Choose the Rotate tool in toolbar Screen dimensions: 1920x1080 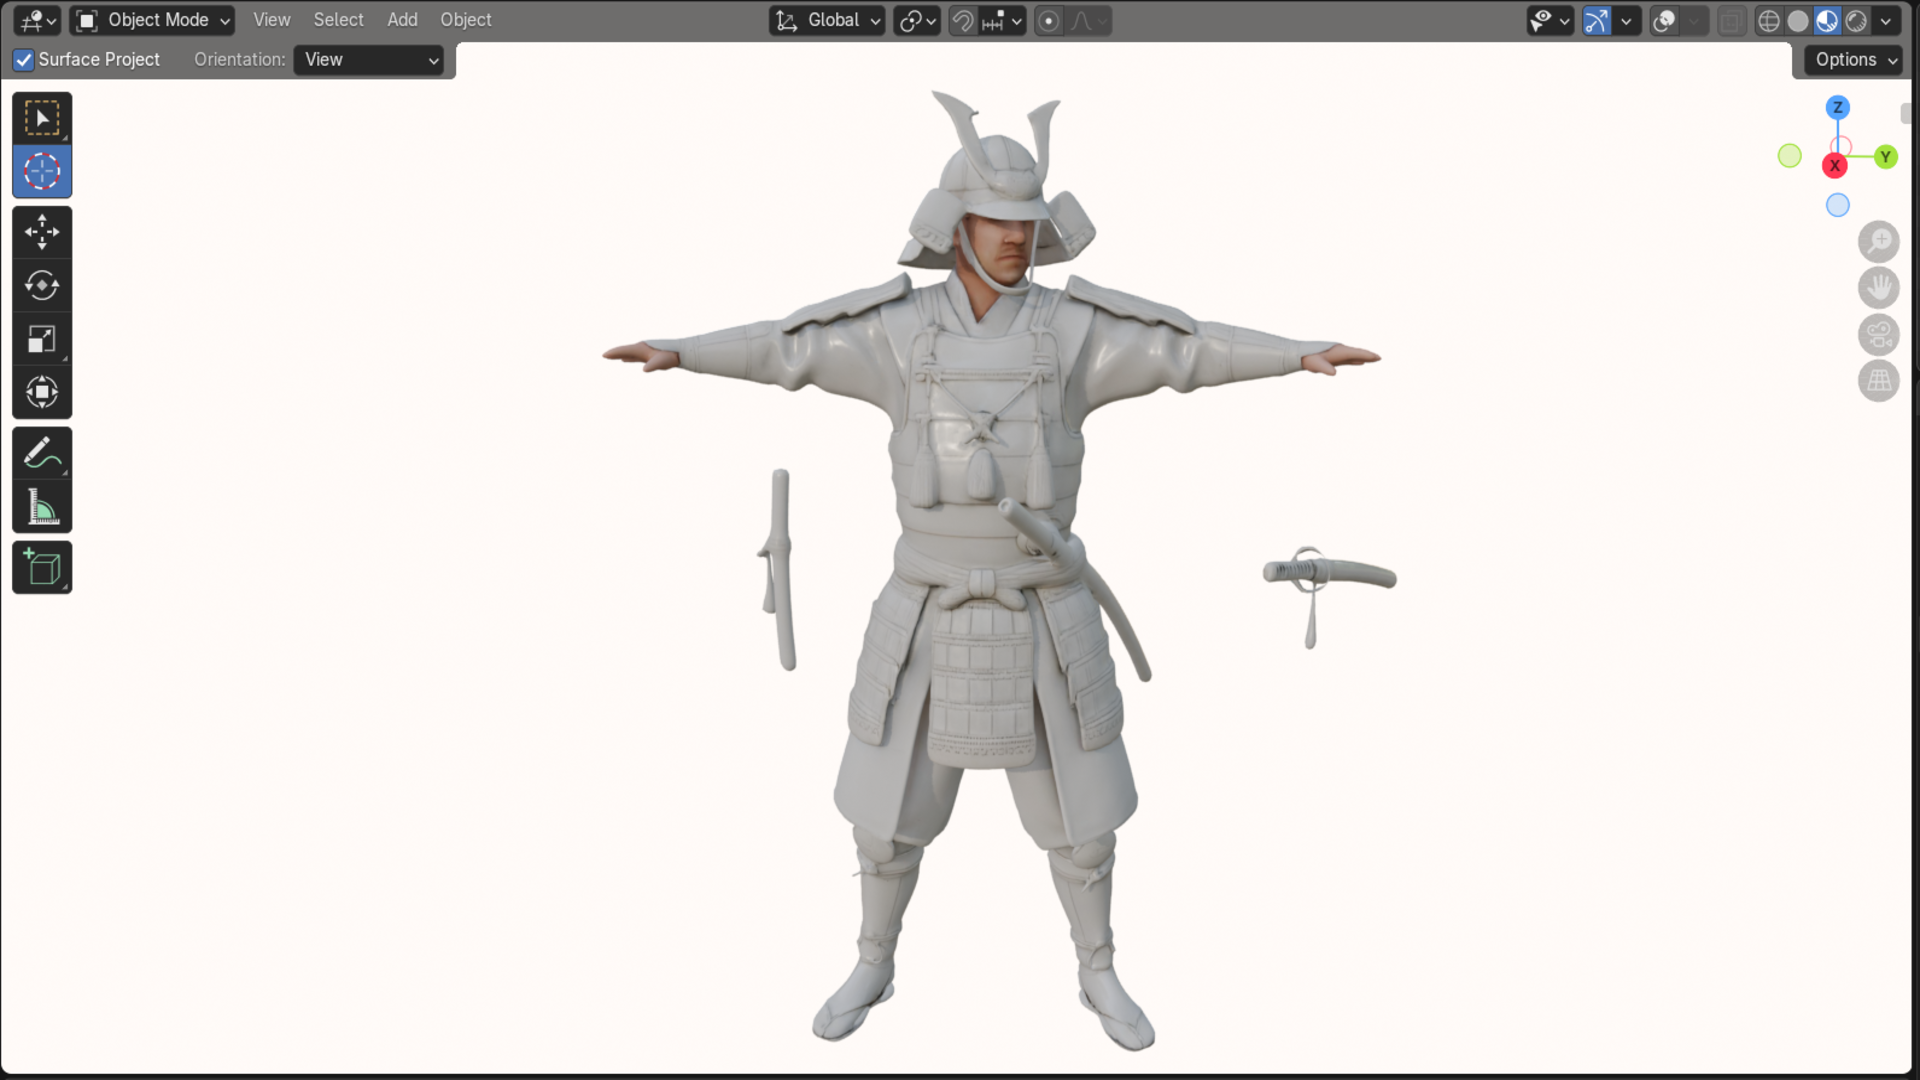(42, 286)
